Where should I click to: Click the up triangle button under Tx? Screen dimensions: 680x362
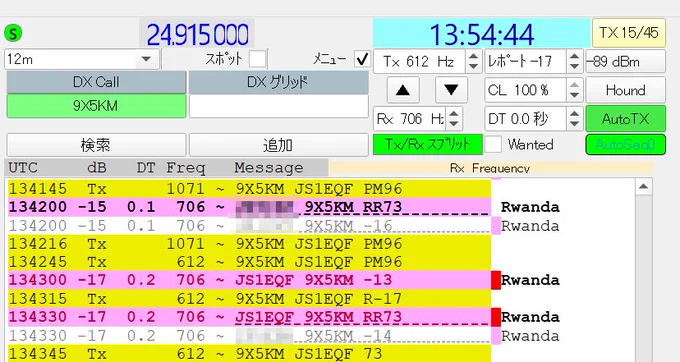403,90
